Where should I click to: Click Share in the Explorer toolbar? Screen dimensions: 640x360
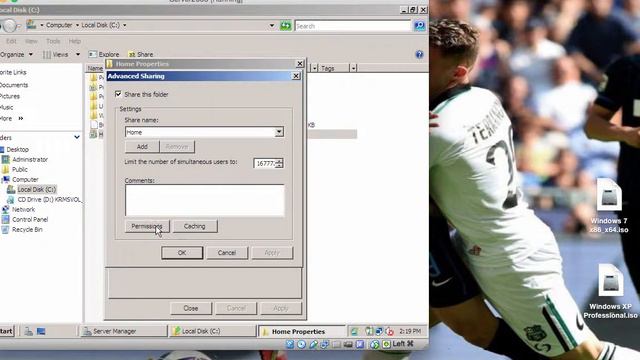tap(140, 54)
